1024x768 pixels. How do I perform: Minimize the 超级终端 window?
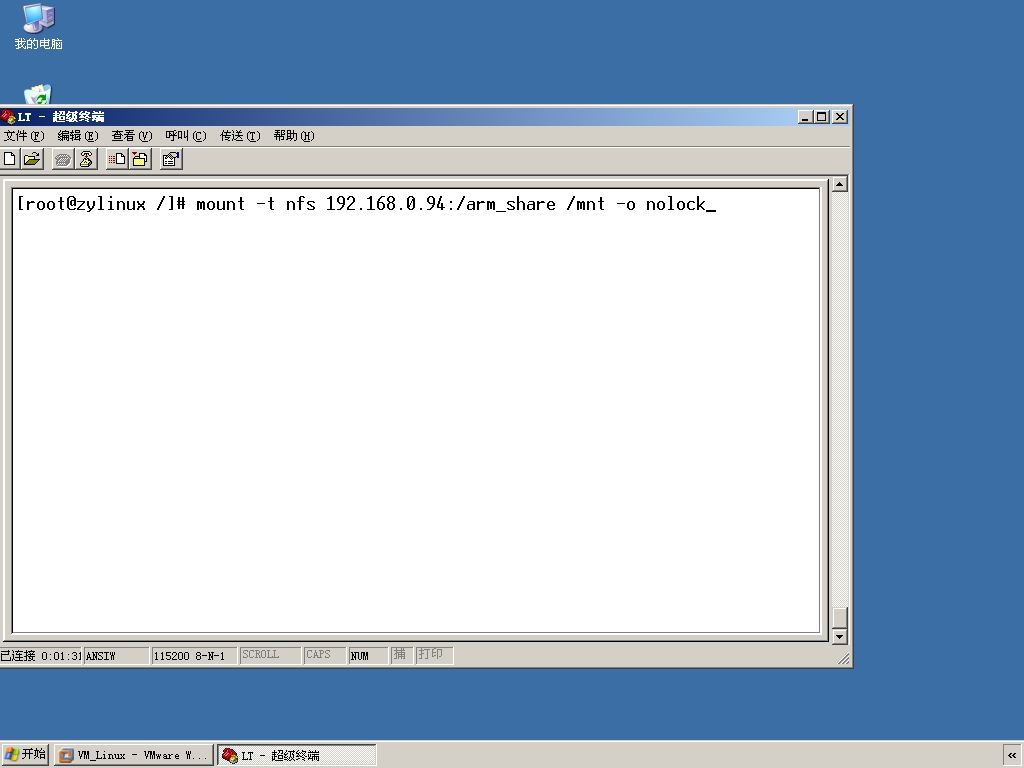805,117
